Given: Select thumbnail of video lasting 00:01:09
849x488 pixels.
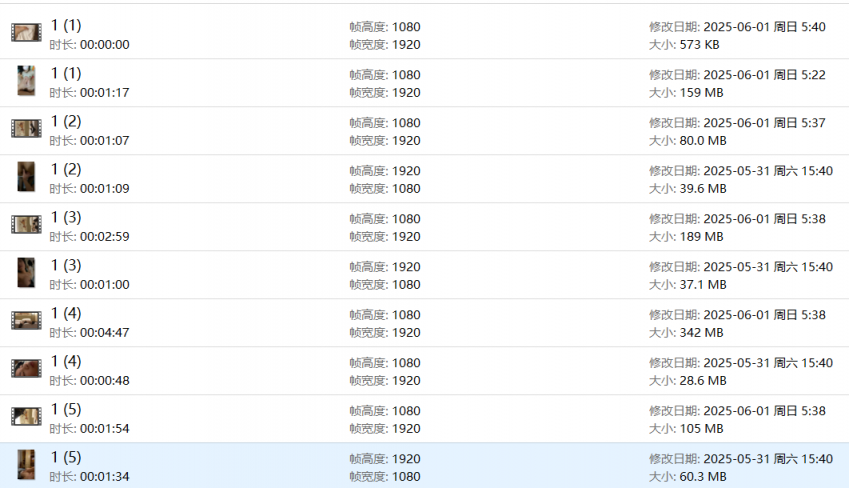Looking at the screenshot, I should click(x=26, y=177).
